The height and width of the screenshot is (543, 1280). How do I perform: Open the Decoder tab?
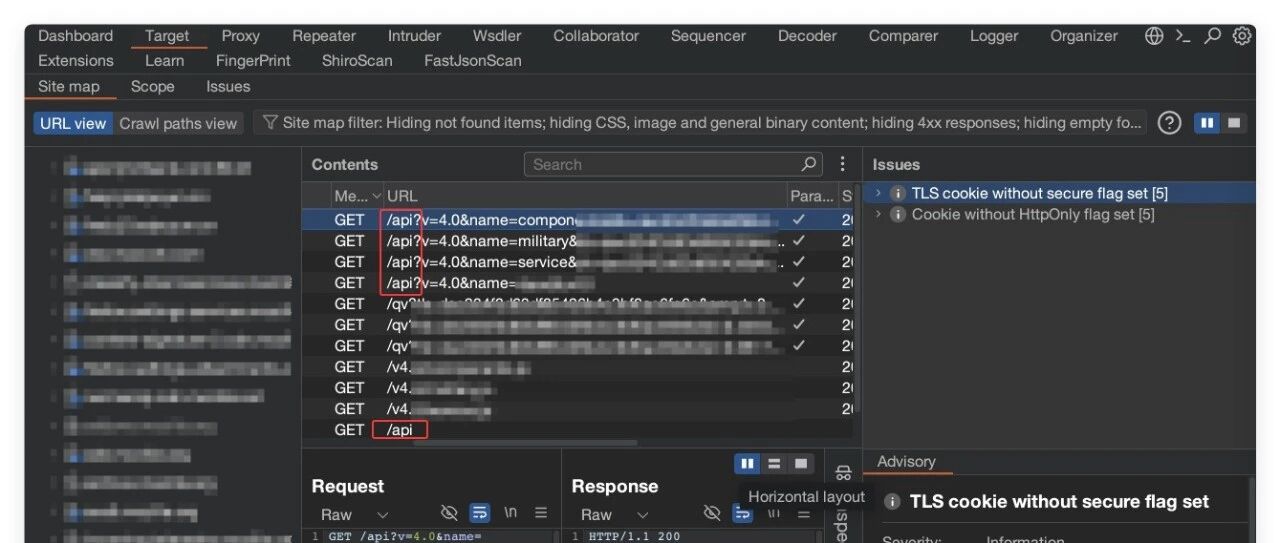(x=807, y=36)
